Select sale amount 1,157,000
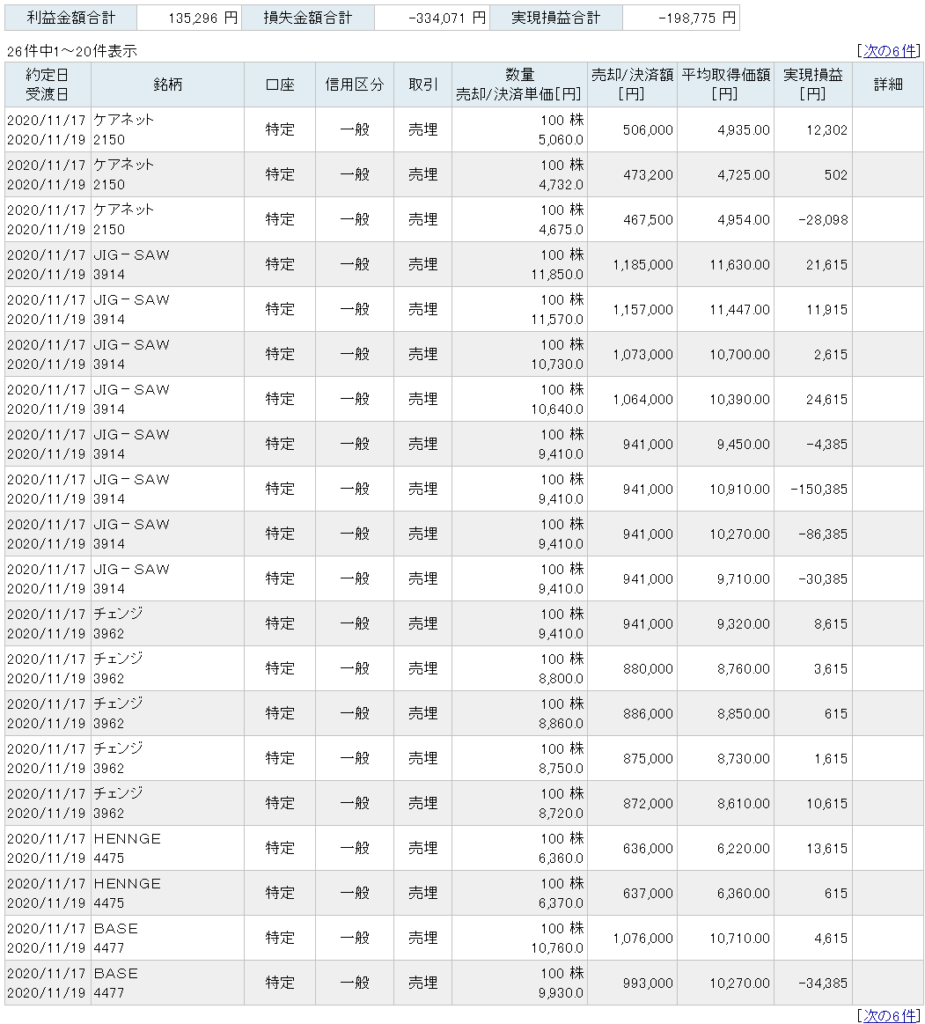The image size is (925, 1024). click(643, 310)
